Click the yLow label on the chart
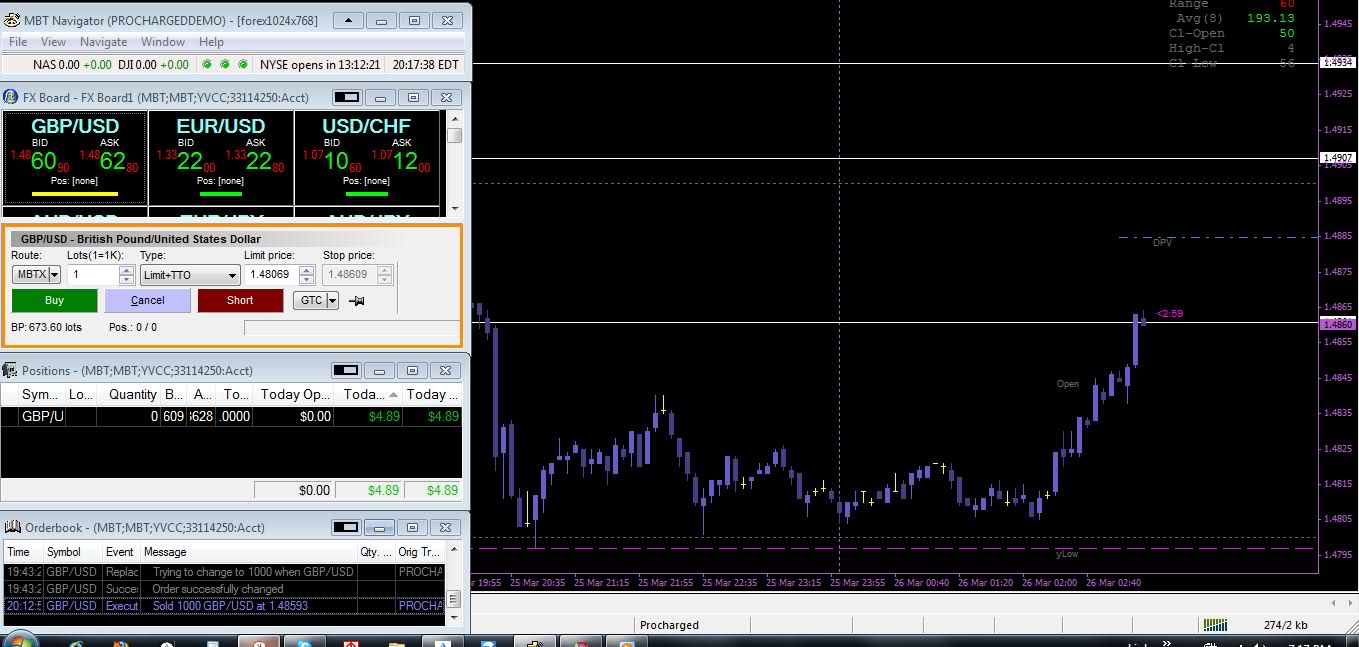This screenshot has height=647, width=1359. click(x=1067, y=554)
